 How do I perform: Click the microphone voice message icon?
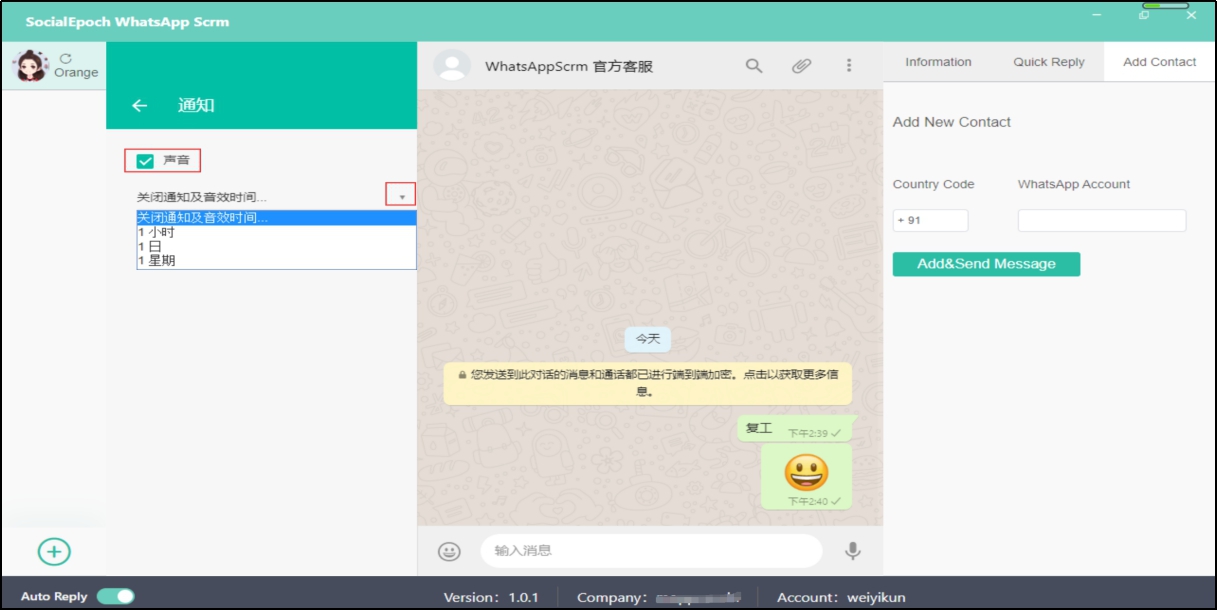click(853, 551)
